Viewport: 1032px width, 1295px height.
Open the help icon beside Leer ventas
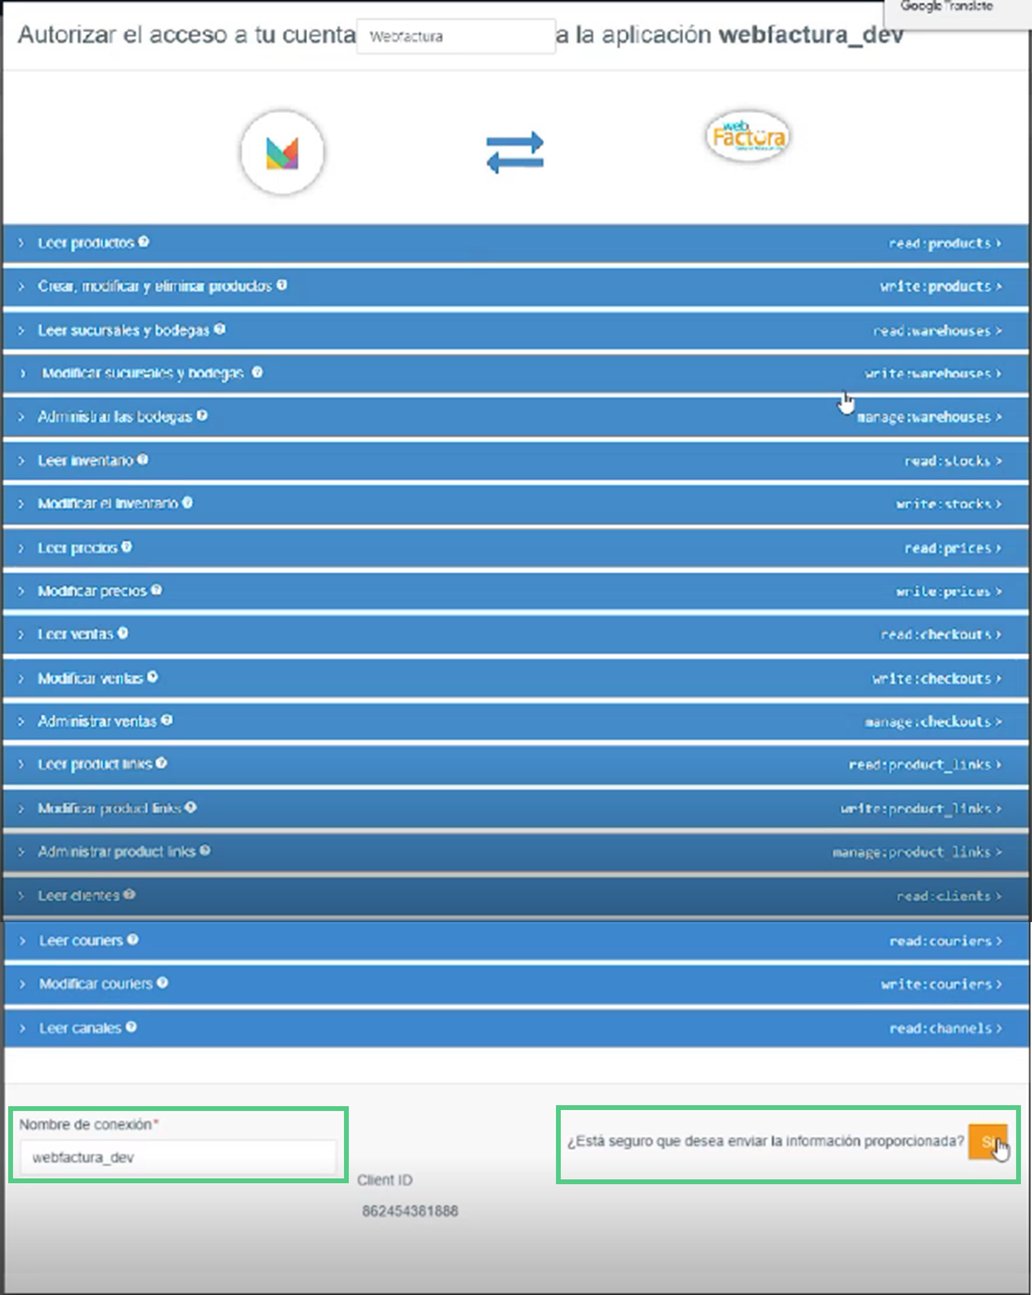click(123, 633)
